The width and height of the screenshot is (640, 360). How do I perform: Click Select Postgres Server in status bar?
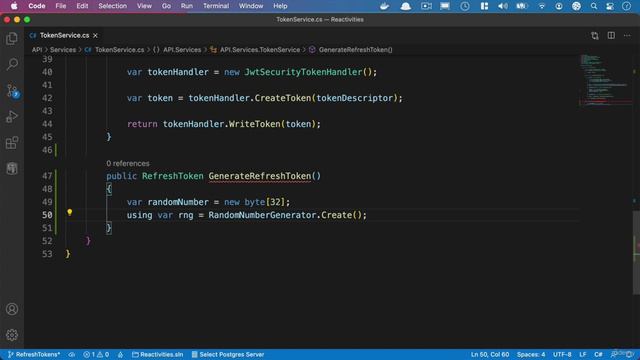tap(228, 354)
